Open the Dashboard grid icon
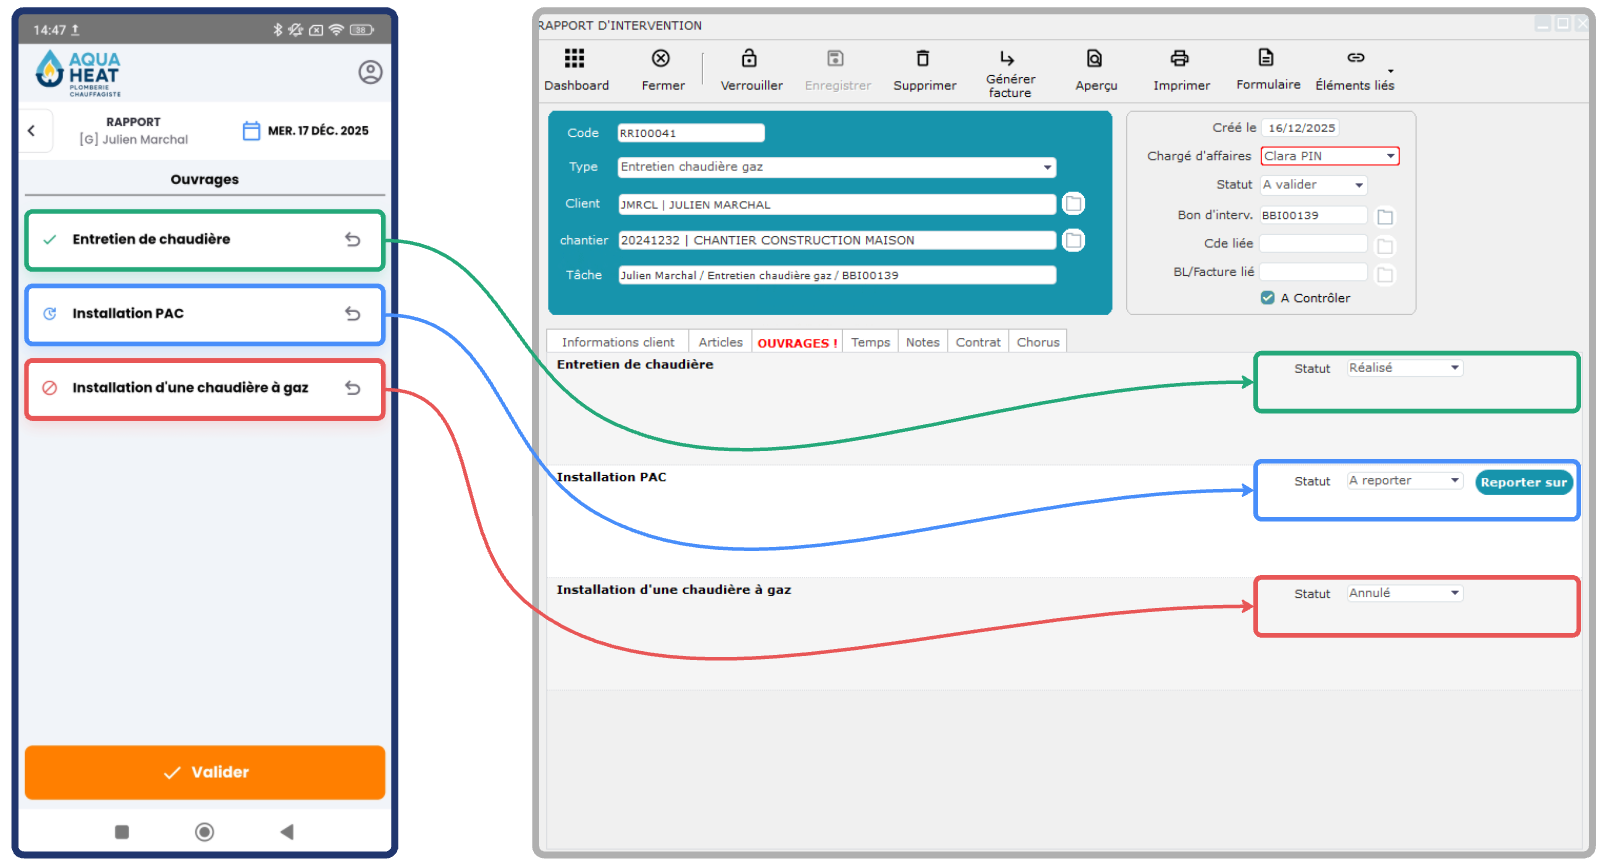This screenshot has width=1610, height=866. 574,59
